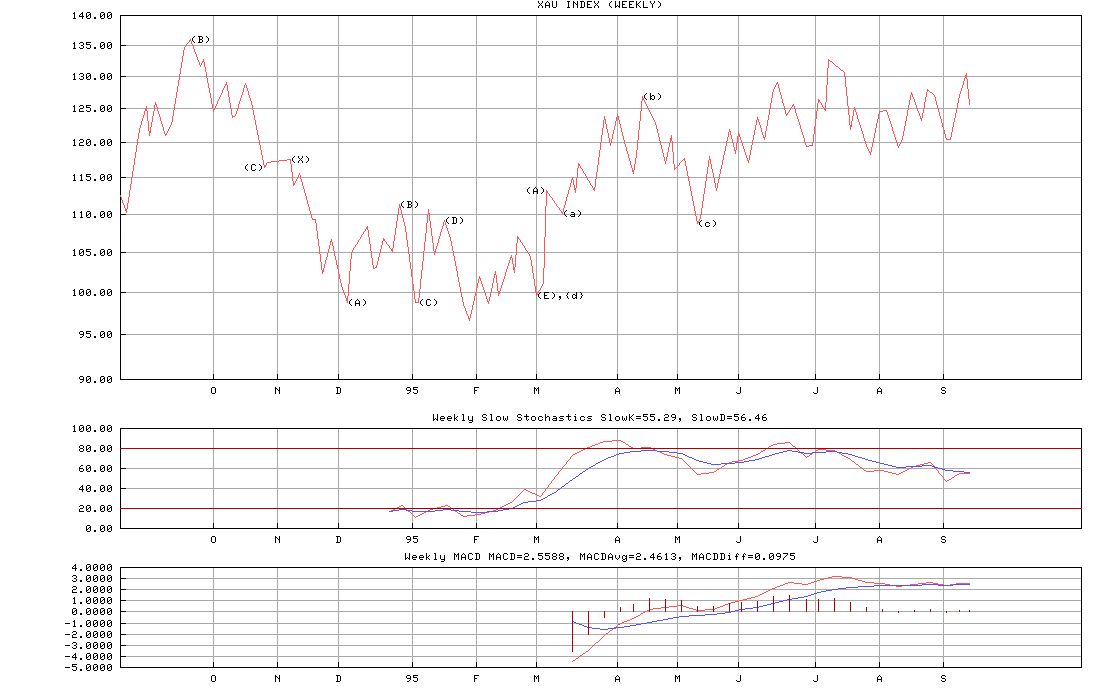This screenshot has height=696, width=1104.
Task: Click the lowercase (b) wave label
Action: pyautogui.click(x=652, y=96)
